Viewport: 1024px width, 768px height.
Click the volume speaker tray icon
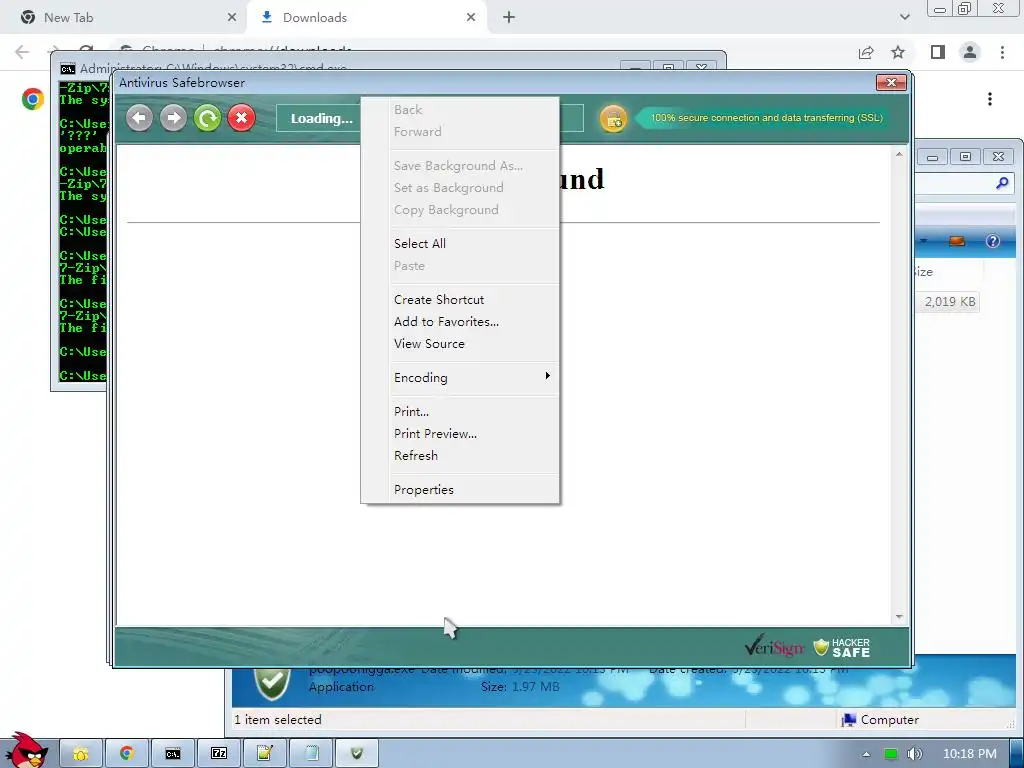[915, 754]
